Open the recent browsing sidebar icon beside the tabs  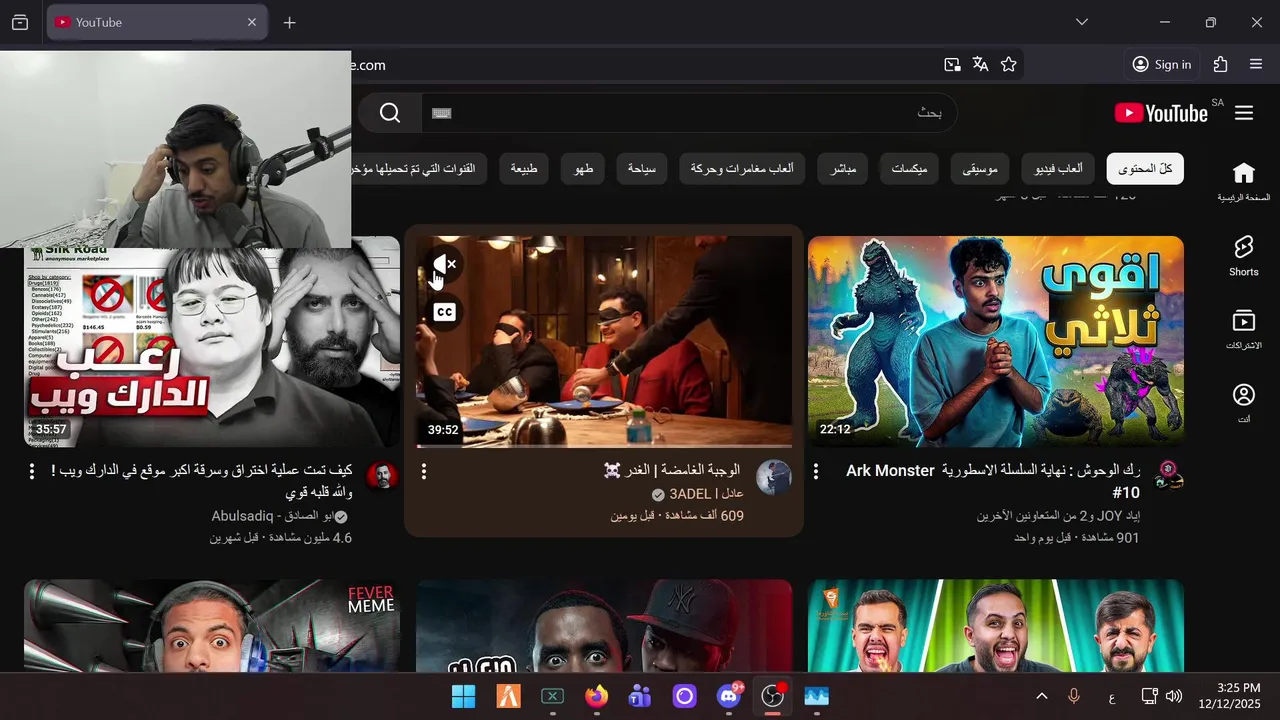coord(20,22)
